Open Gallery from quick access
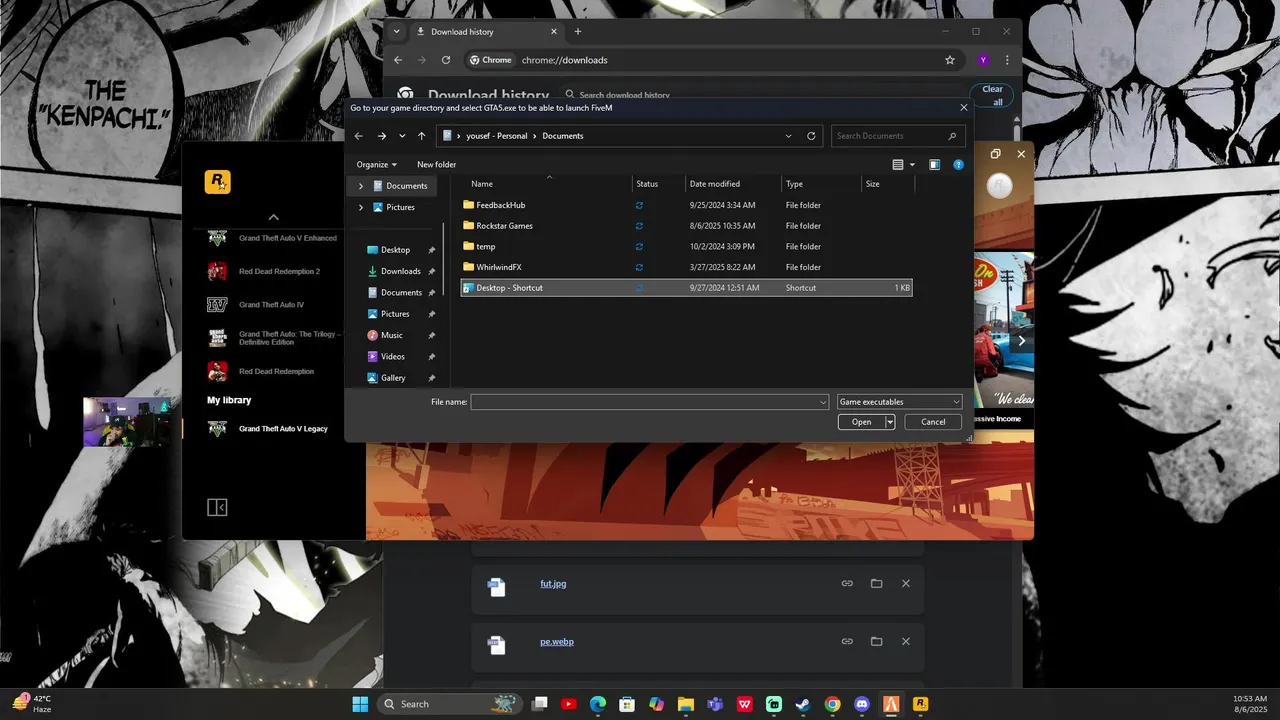Screen dimensions: 1280x720 [393, 378]
